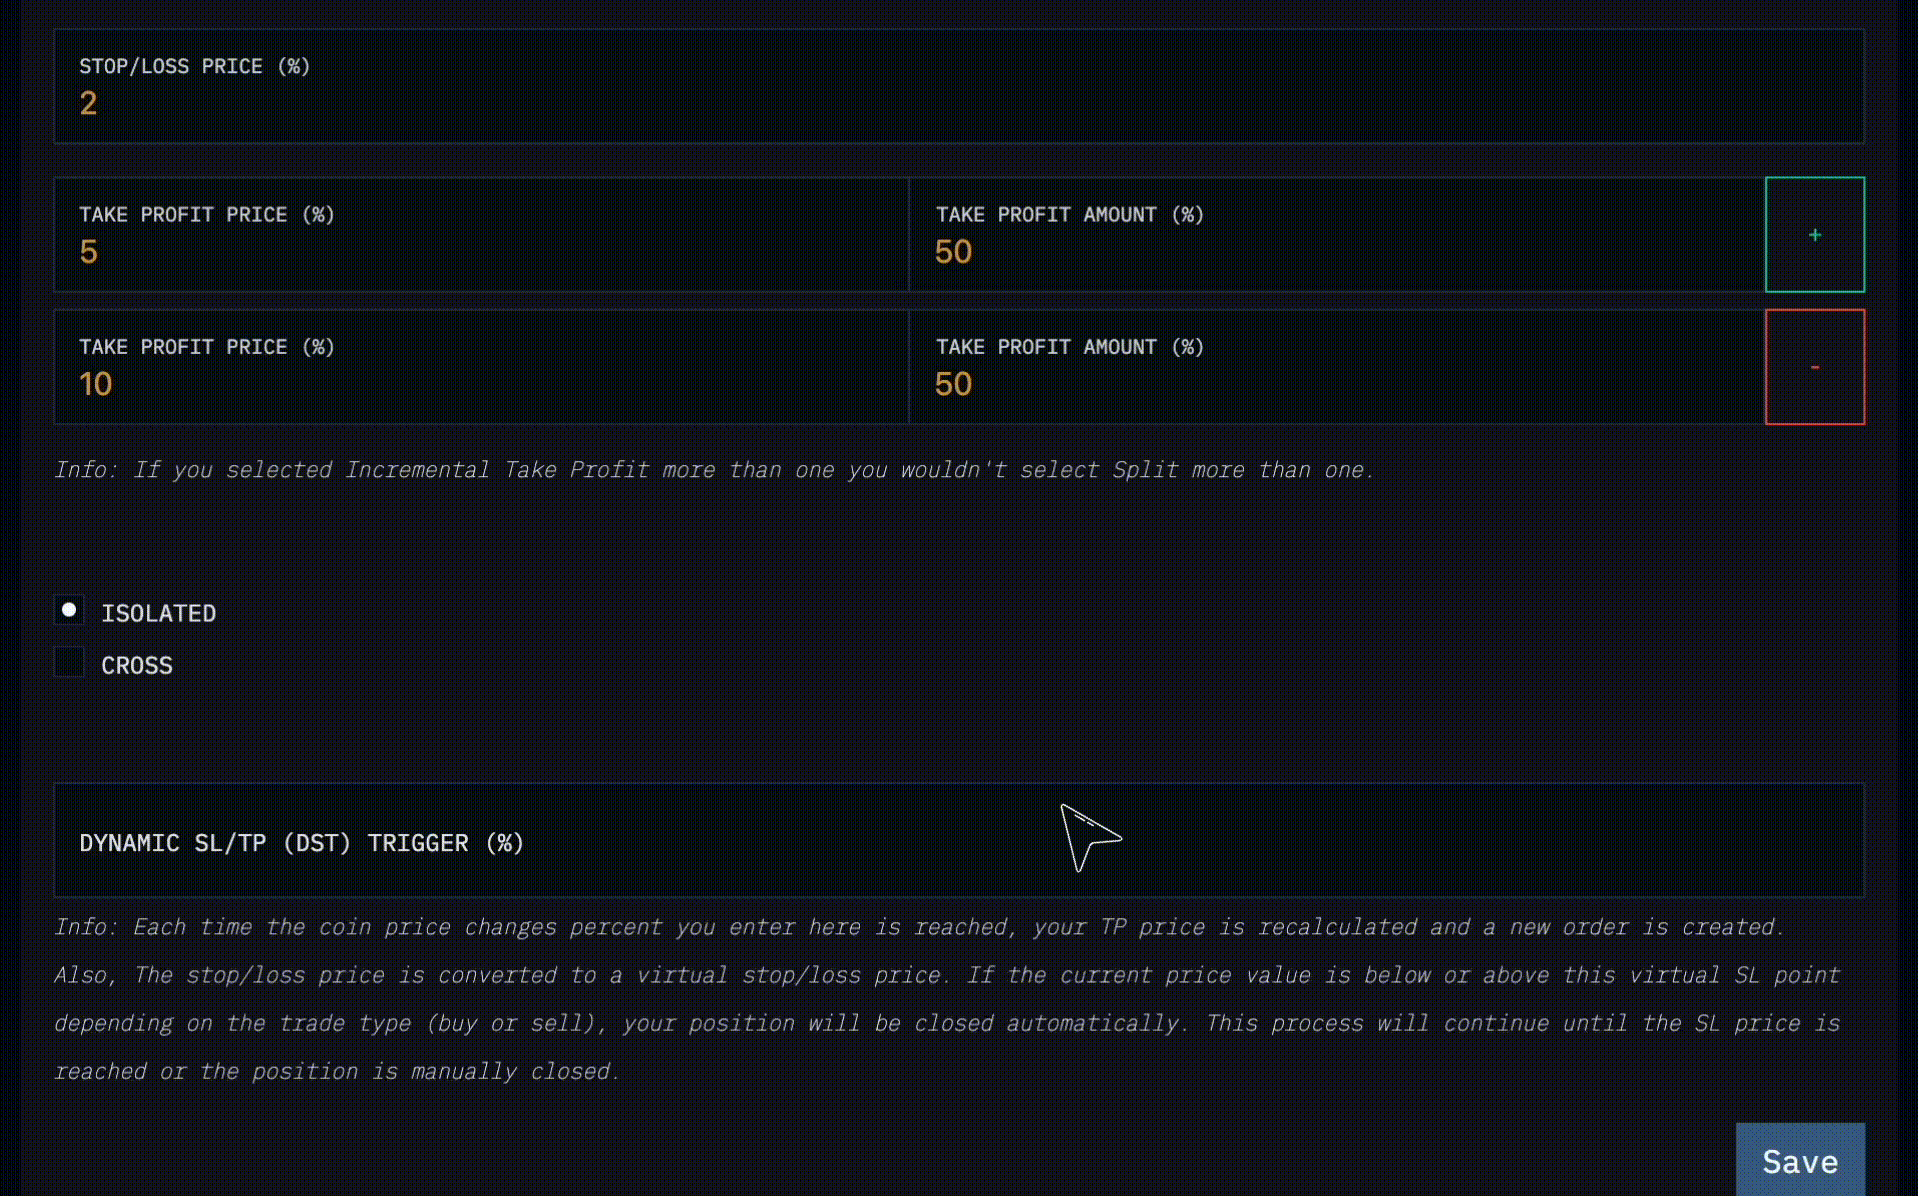Click the Stop/Loss value 2
This screenshot has height=1196, width=1918.
point(88,103)
